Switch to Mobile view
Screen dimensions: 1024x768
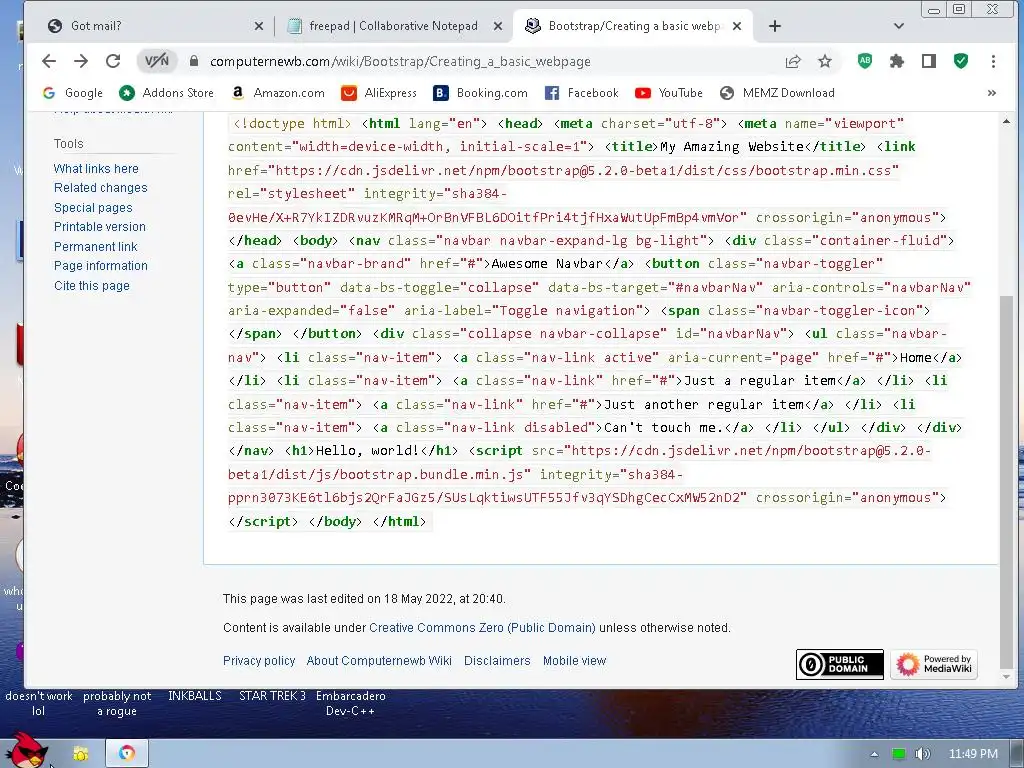tap(574, 661)
